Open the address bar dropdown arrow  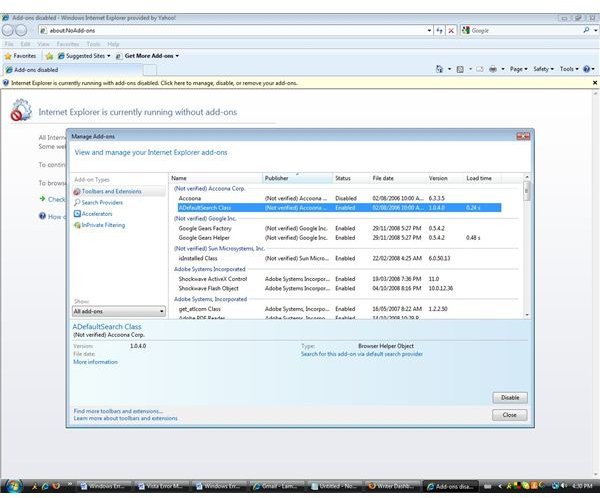click(429, 31)
